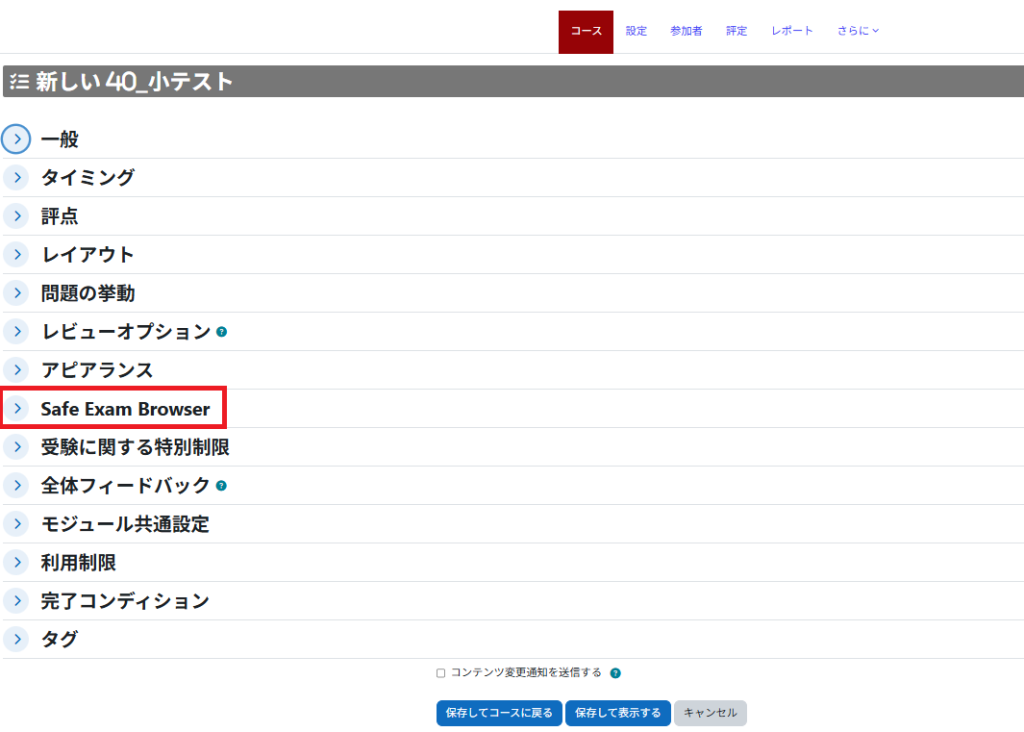Expand the タグ section chevron
The width and height of the screenshot is (1024, 732).
[x=16, y=640]
